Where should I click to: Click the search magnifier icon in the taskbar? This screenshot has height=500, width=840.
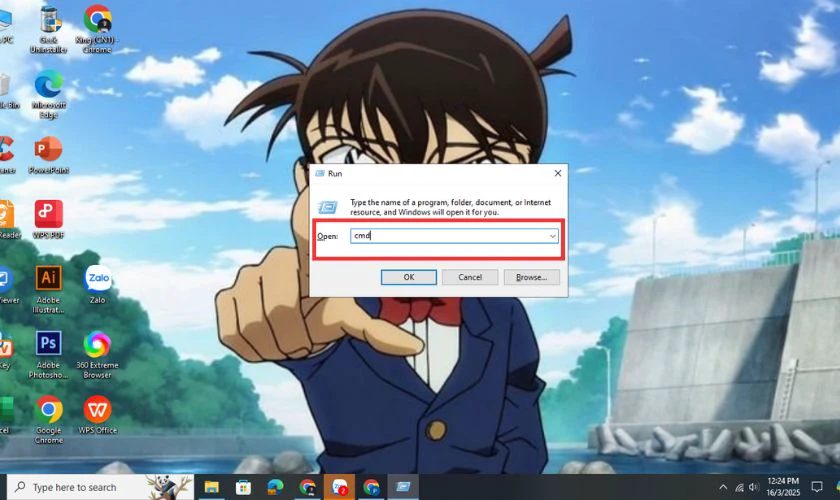click(20, 487)
